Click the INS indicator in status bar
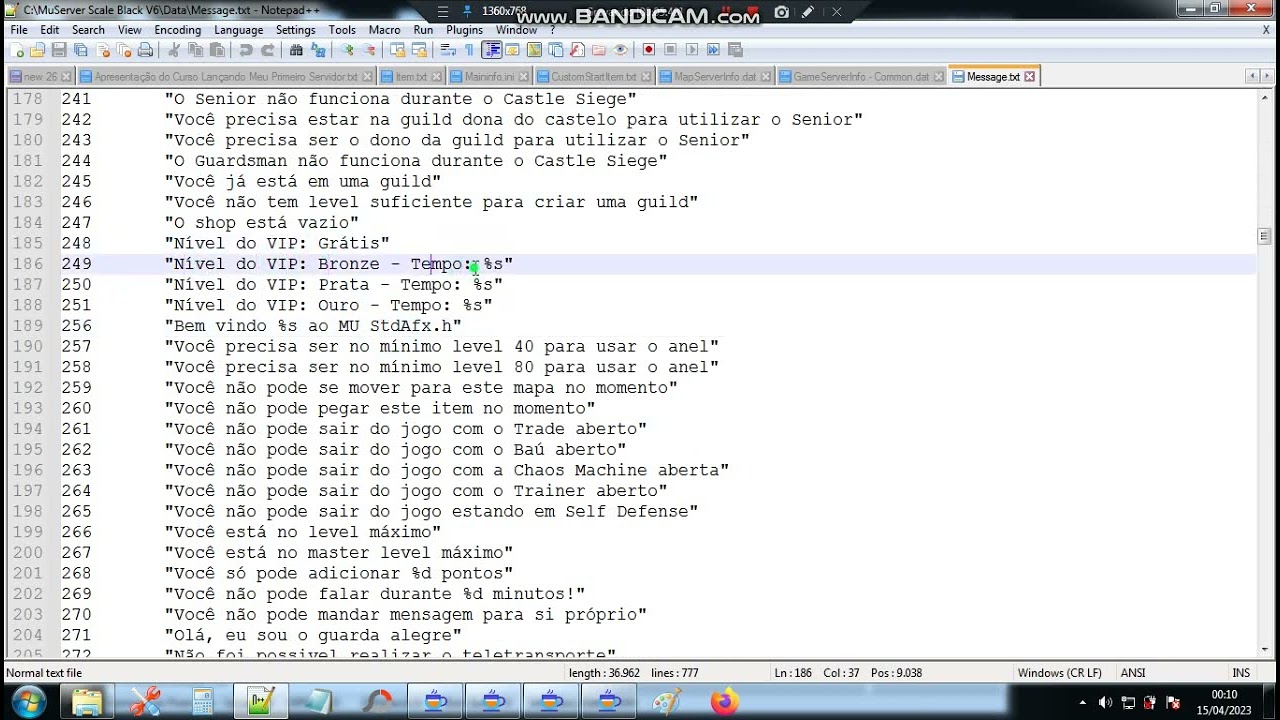Image resolution: width=1280 pixels, height=720 pixels. (1241, 673)
